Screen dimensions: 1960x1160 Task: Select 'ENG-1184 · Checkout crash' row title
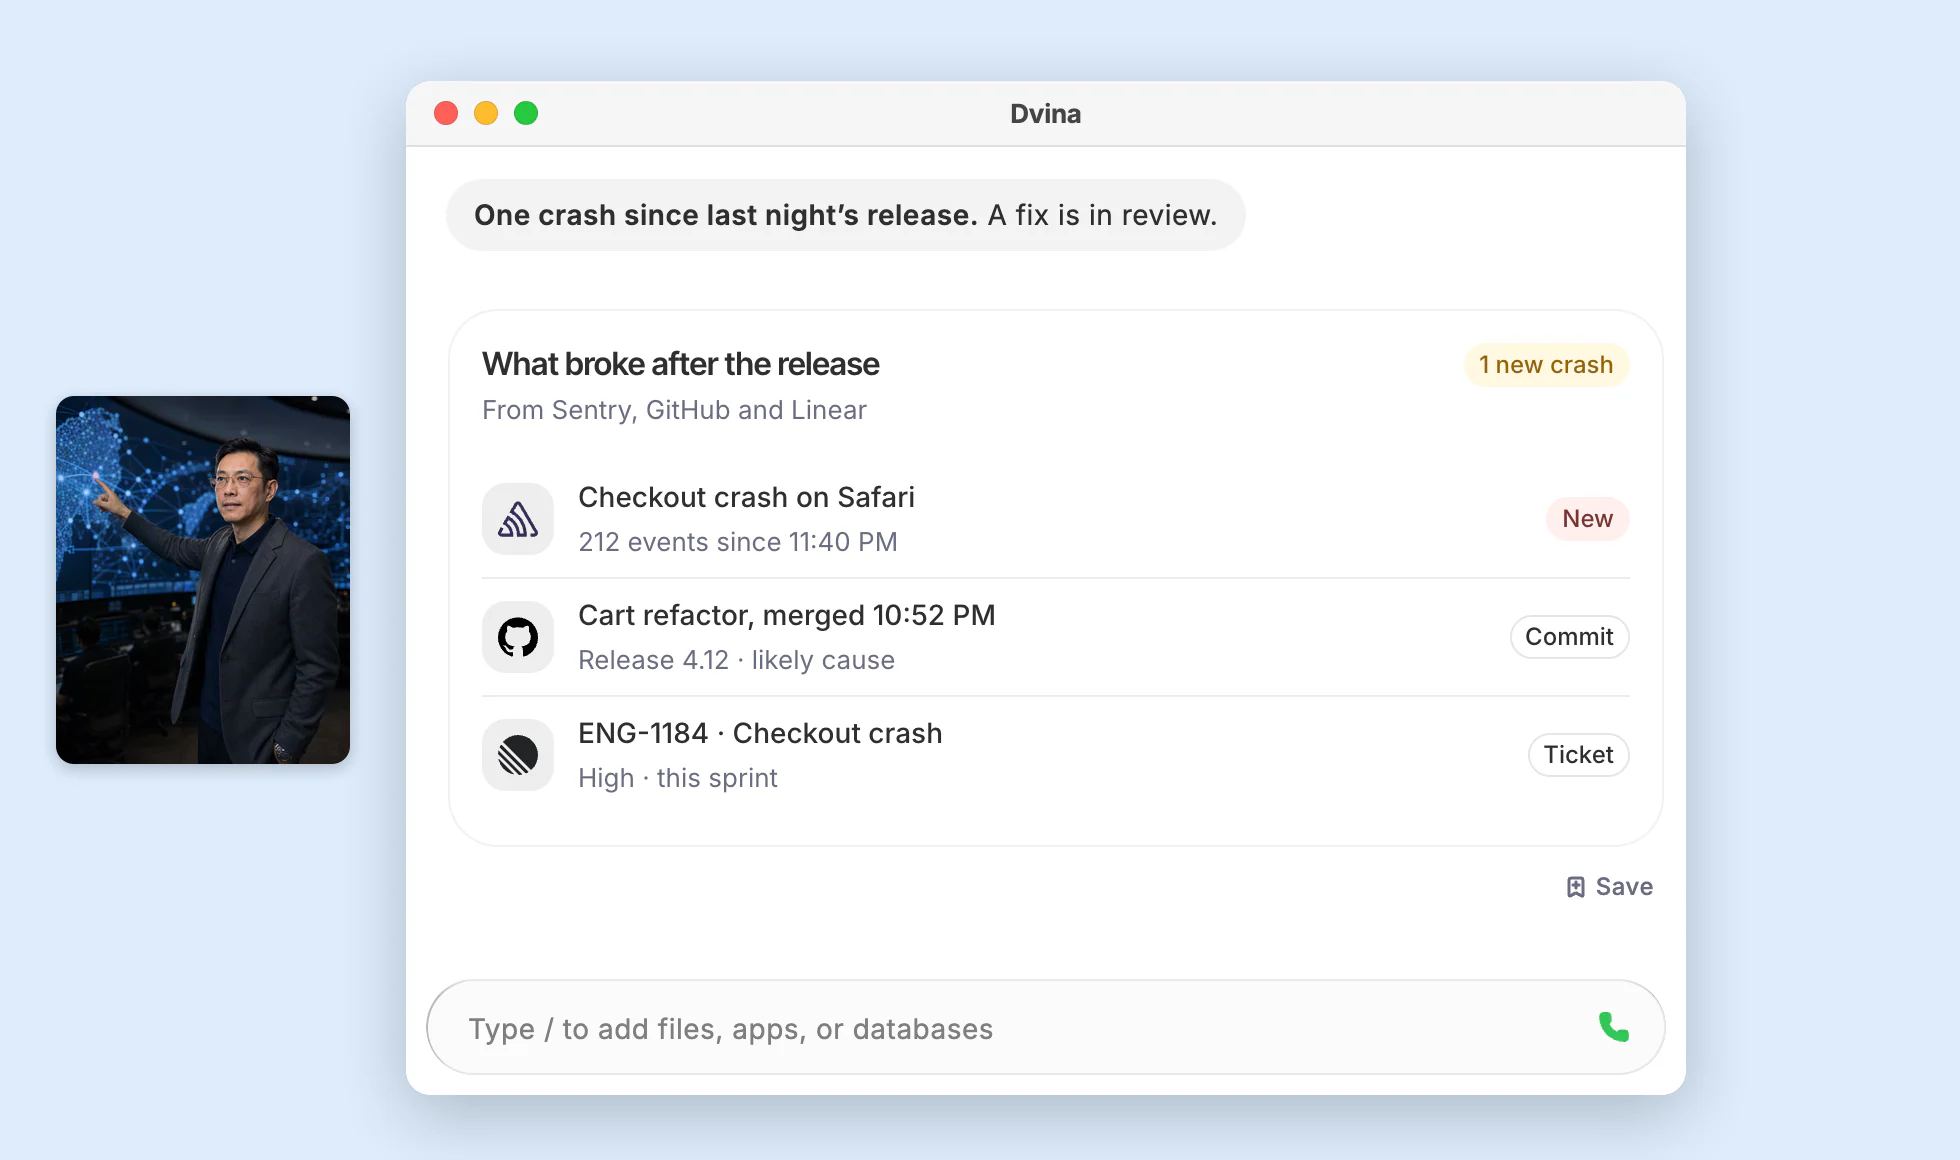pyautogui.click(x=760, y=733)
